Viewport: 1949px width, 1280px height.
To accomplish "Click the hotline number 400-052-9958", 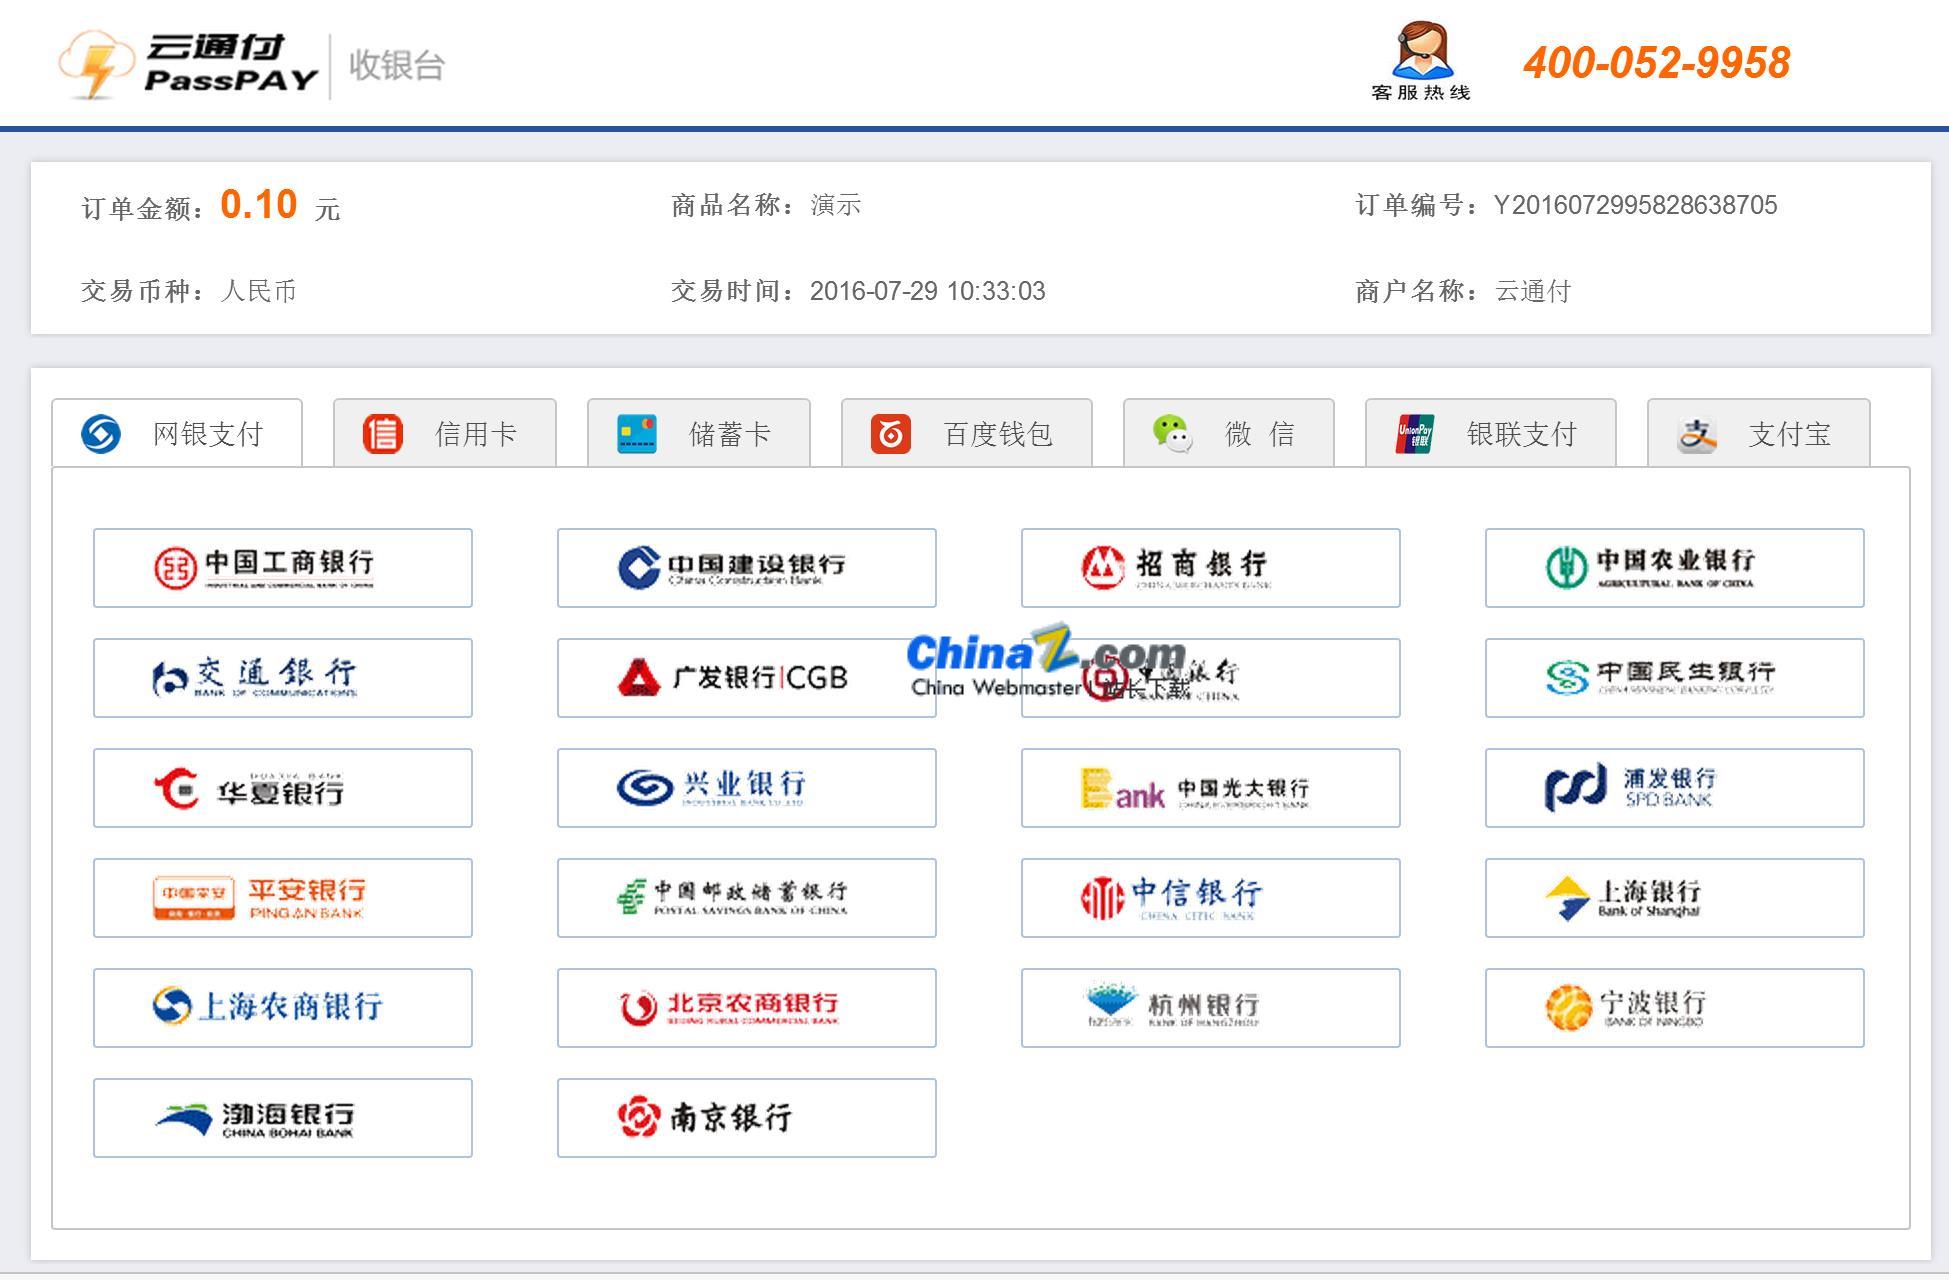I will click(x=1656, y=63).
